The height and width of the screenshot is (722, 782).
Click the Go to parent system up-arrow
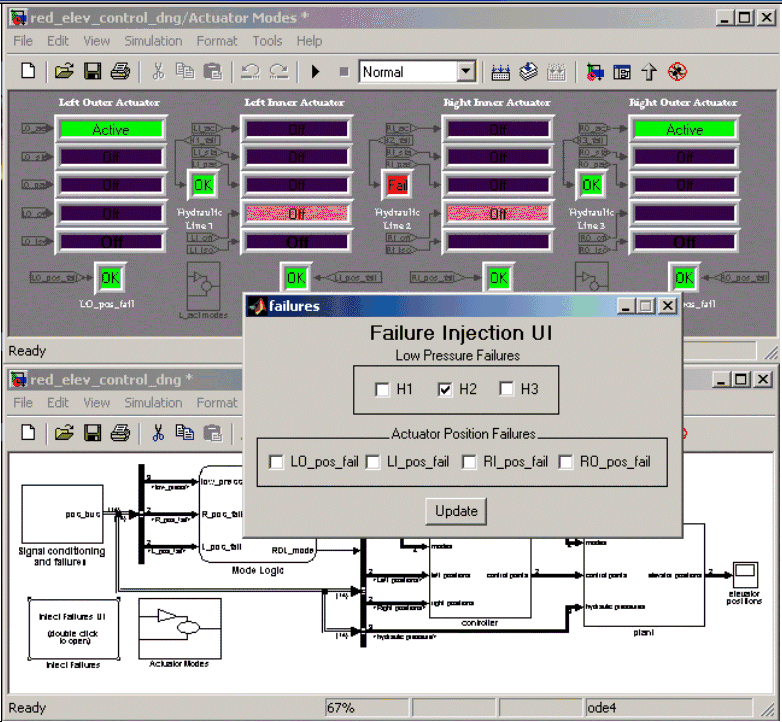point(649,71)
